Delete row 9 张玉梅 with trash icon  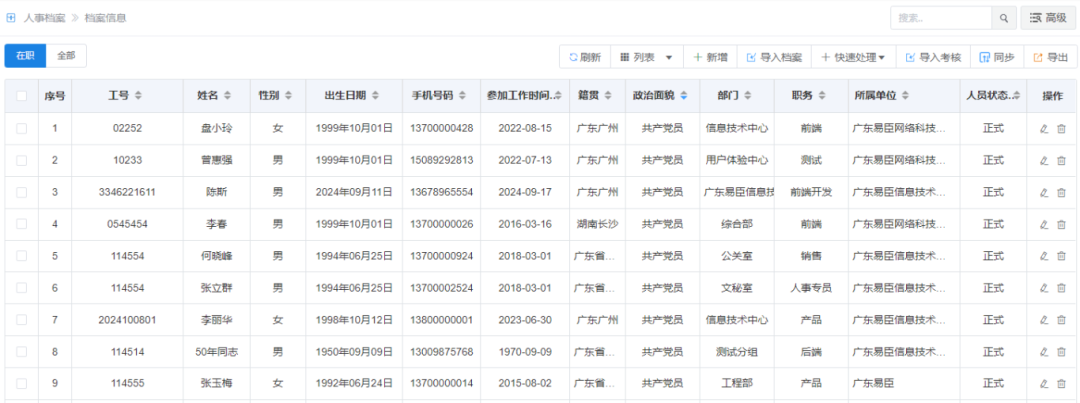click(x=1061, y=384)
